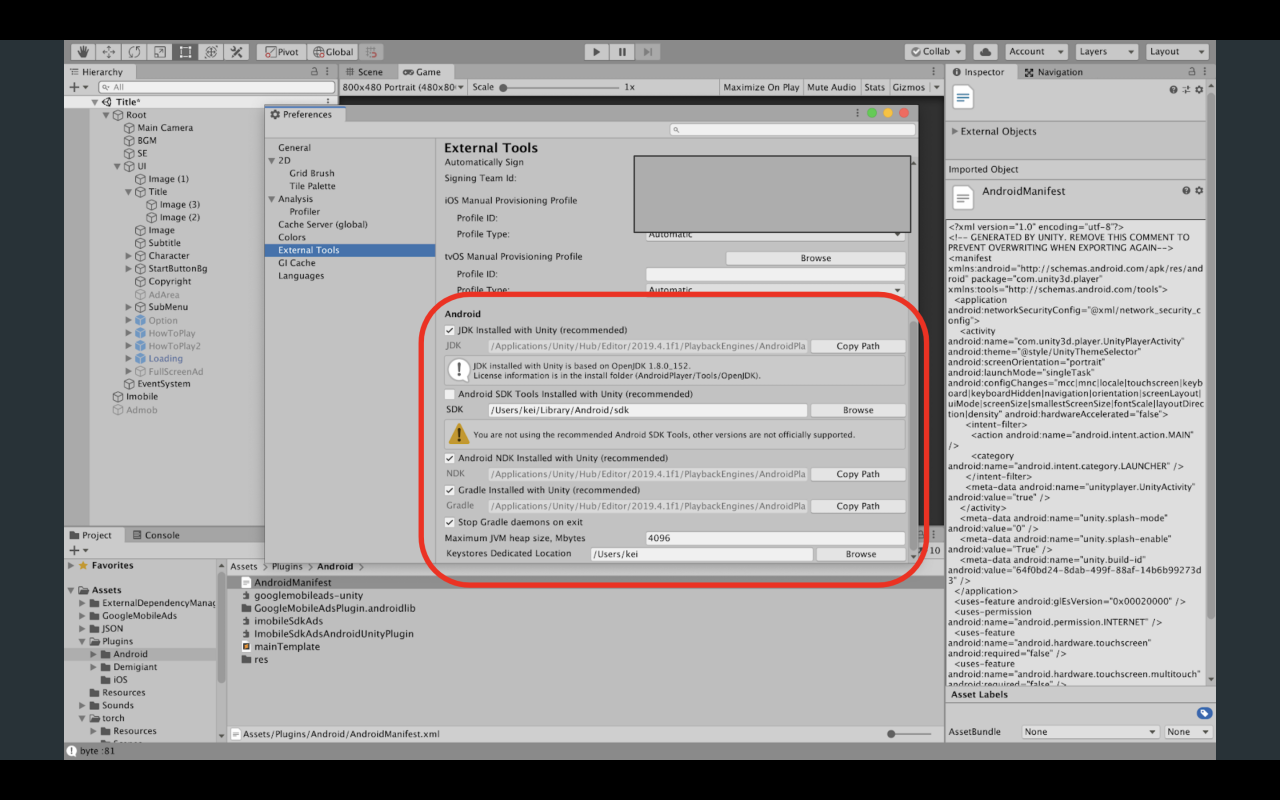Viewport: 1280px width, 800px height.
Task: Collapse the Analysis preferences group
Action: 271,199
